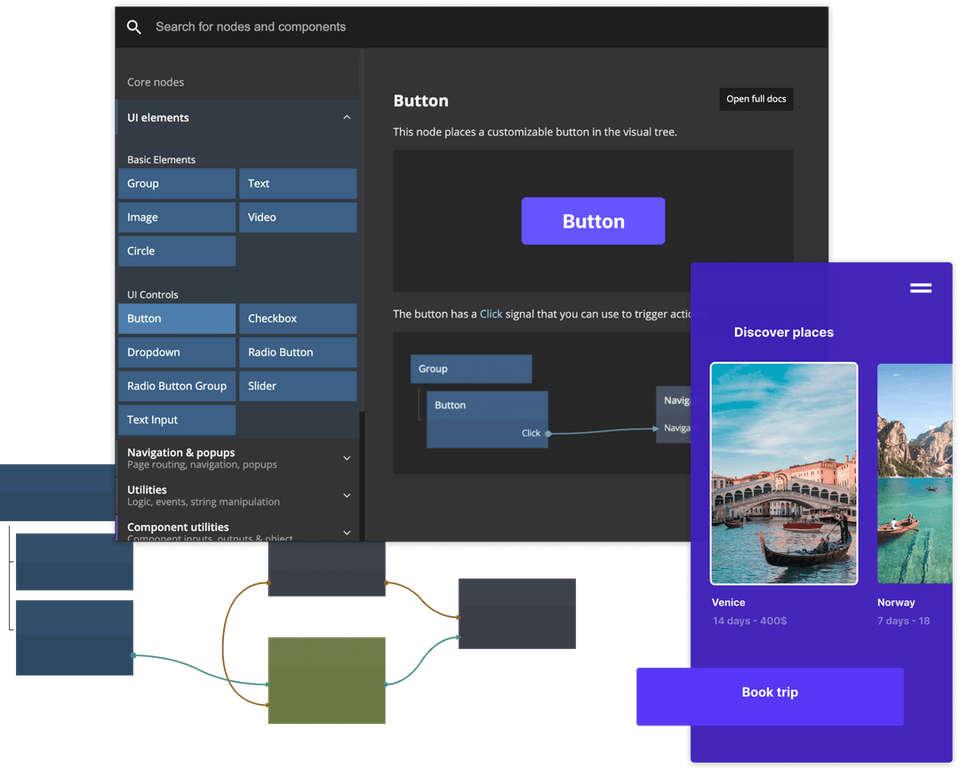Select the Image node tile
The height and width of the screenshot is (771, 960).
pos(176,217)
